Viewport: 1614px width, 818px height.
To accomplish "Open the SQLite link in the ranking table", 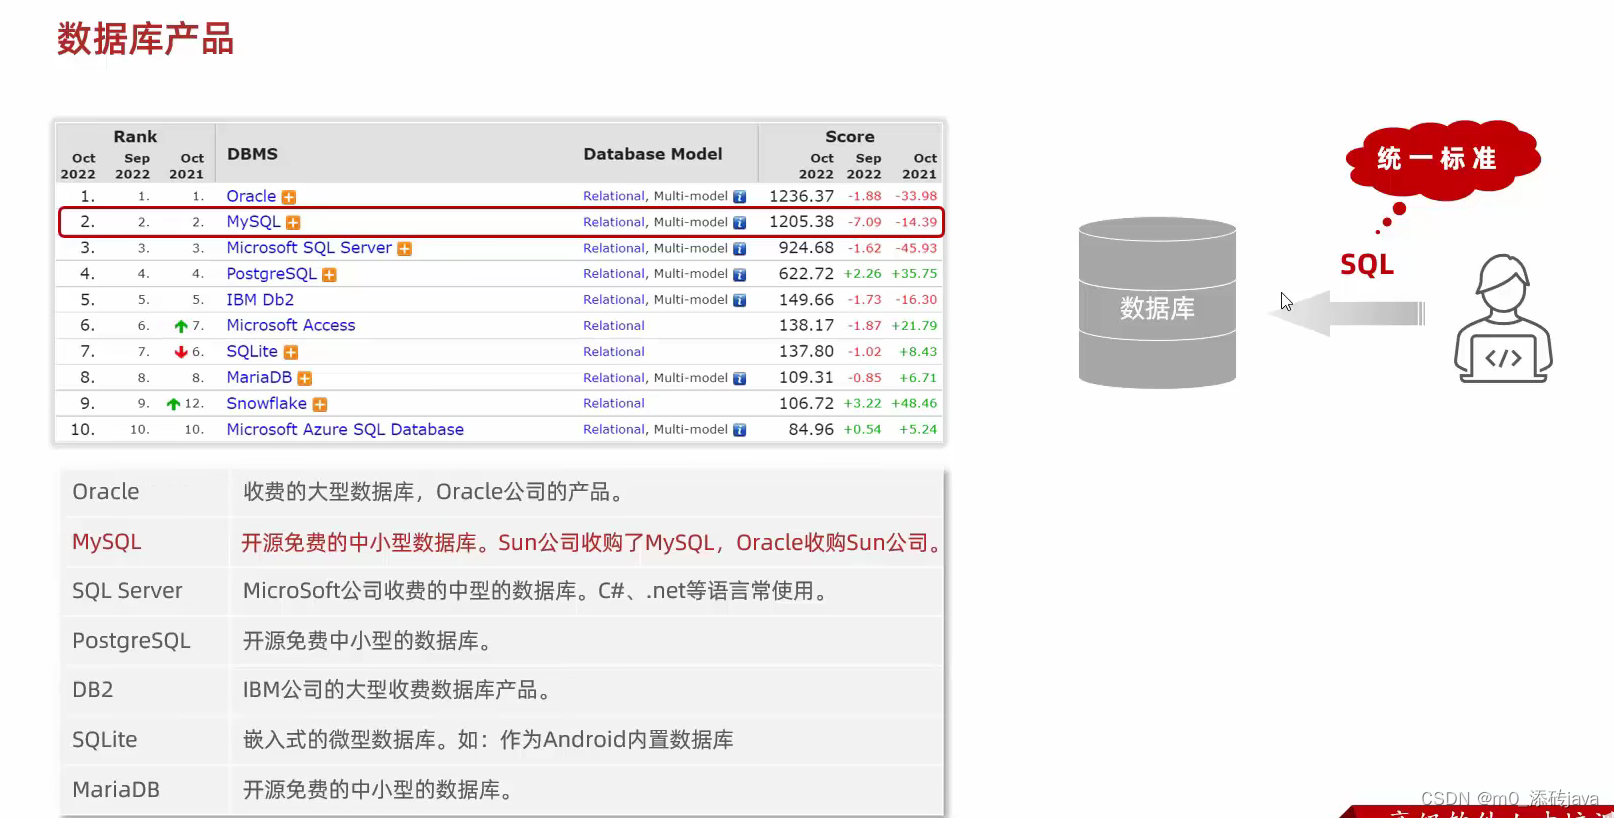I will (252, 351).
